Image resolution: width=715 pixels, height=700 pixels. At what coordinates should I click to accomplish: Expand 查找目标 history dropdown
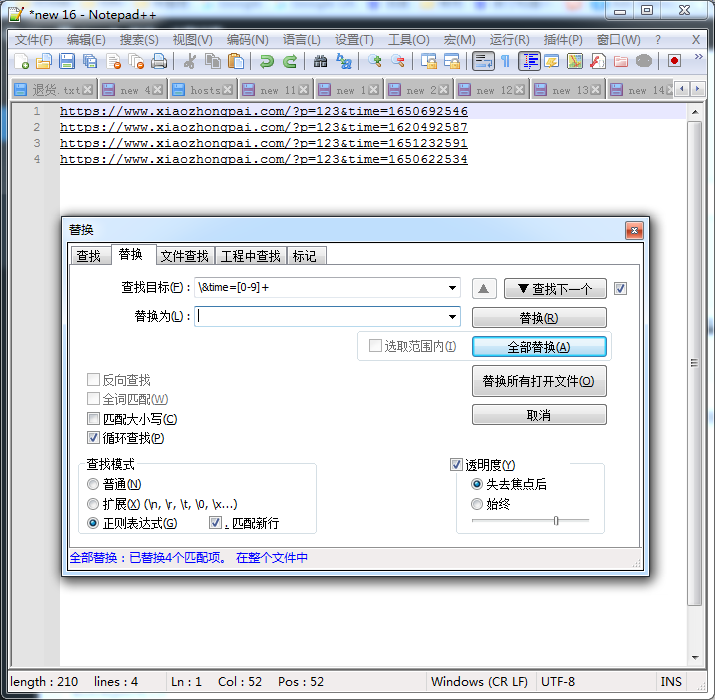pyautogui.click(x=452, y=288)
